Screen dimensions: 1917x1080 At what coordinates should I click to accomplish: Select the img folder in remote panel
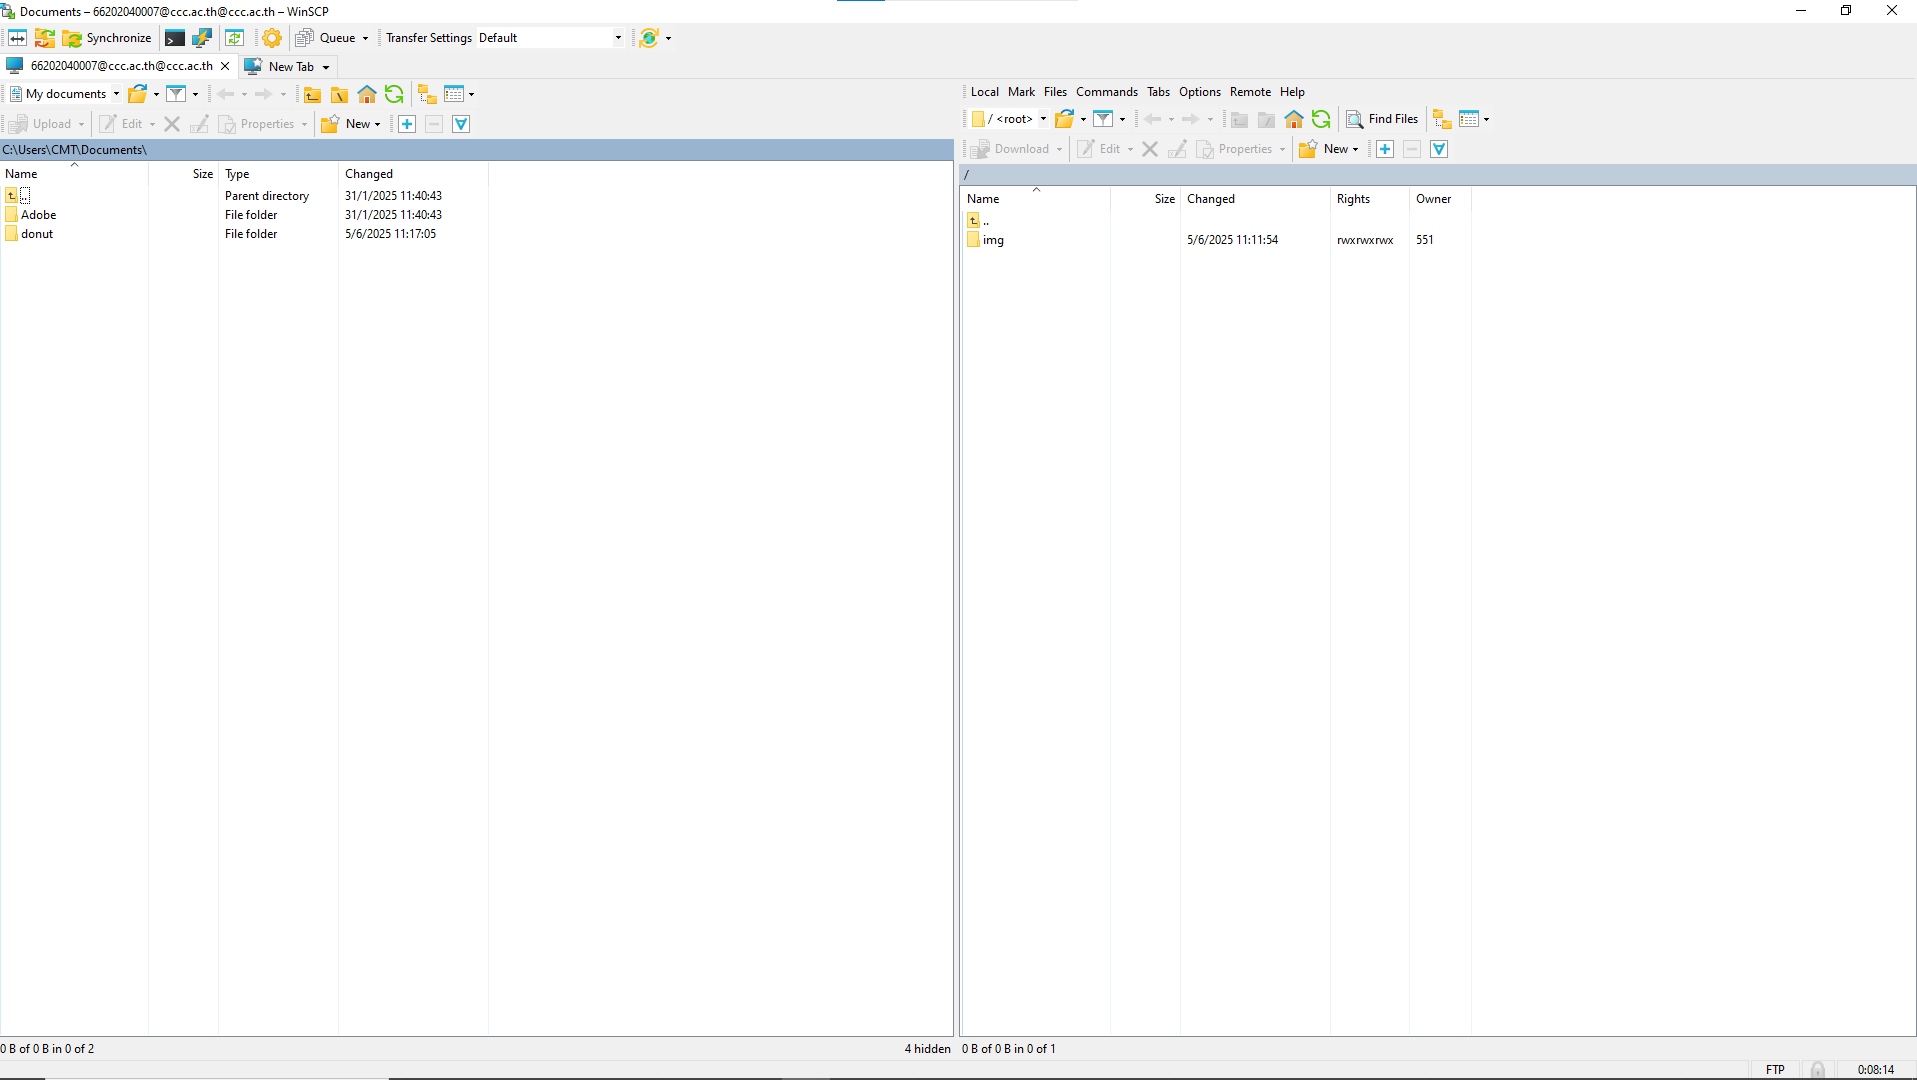(x=993, y=240)
